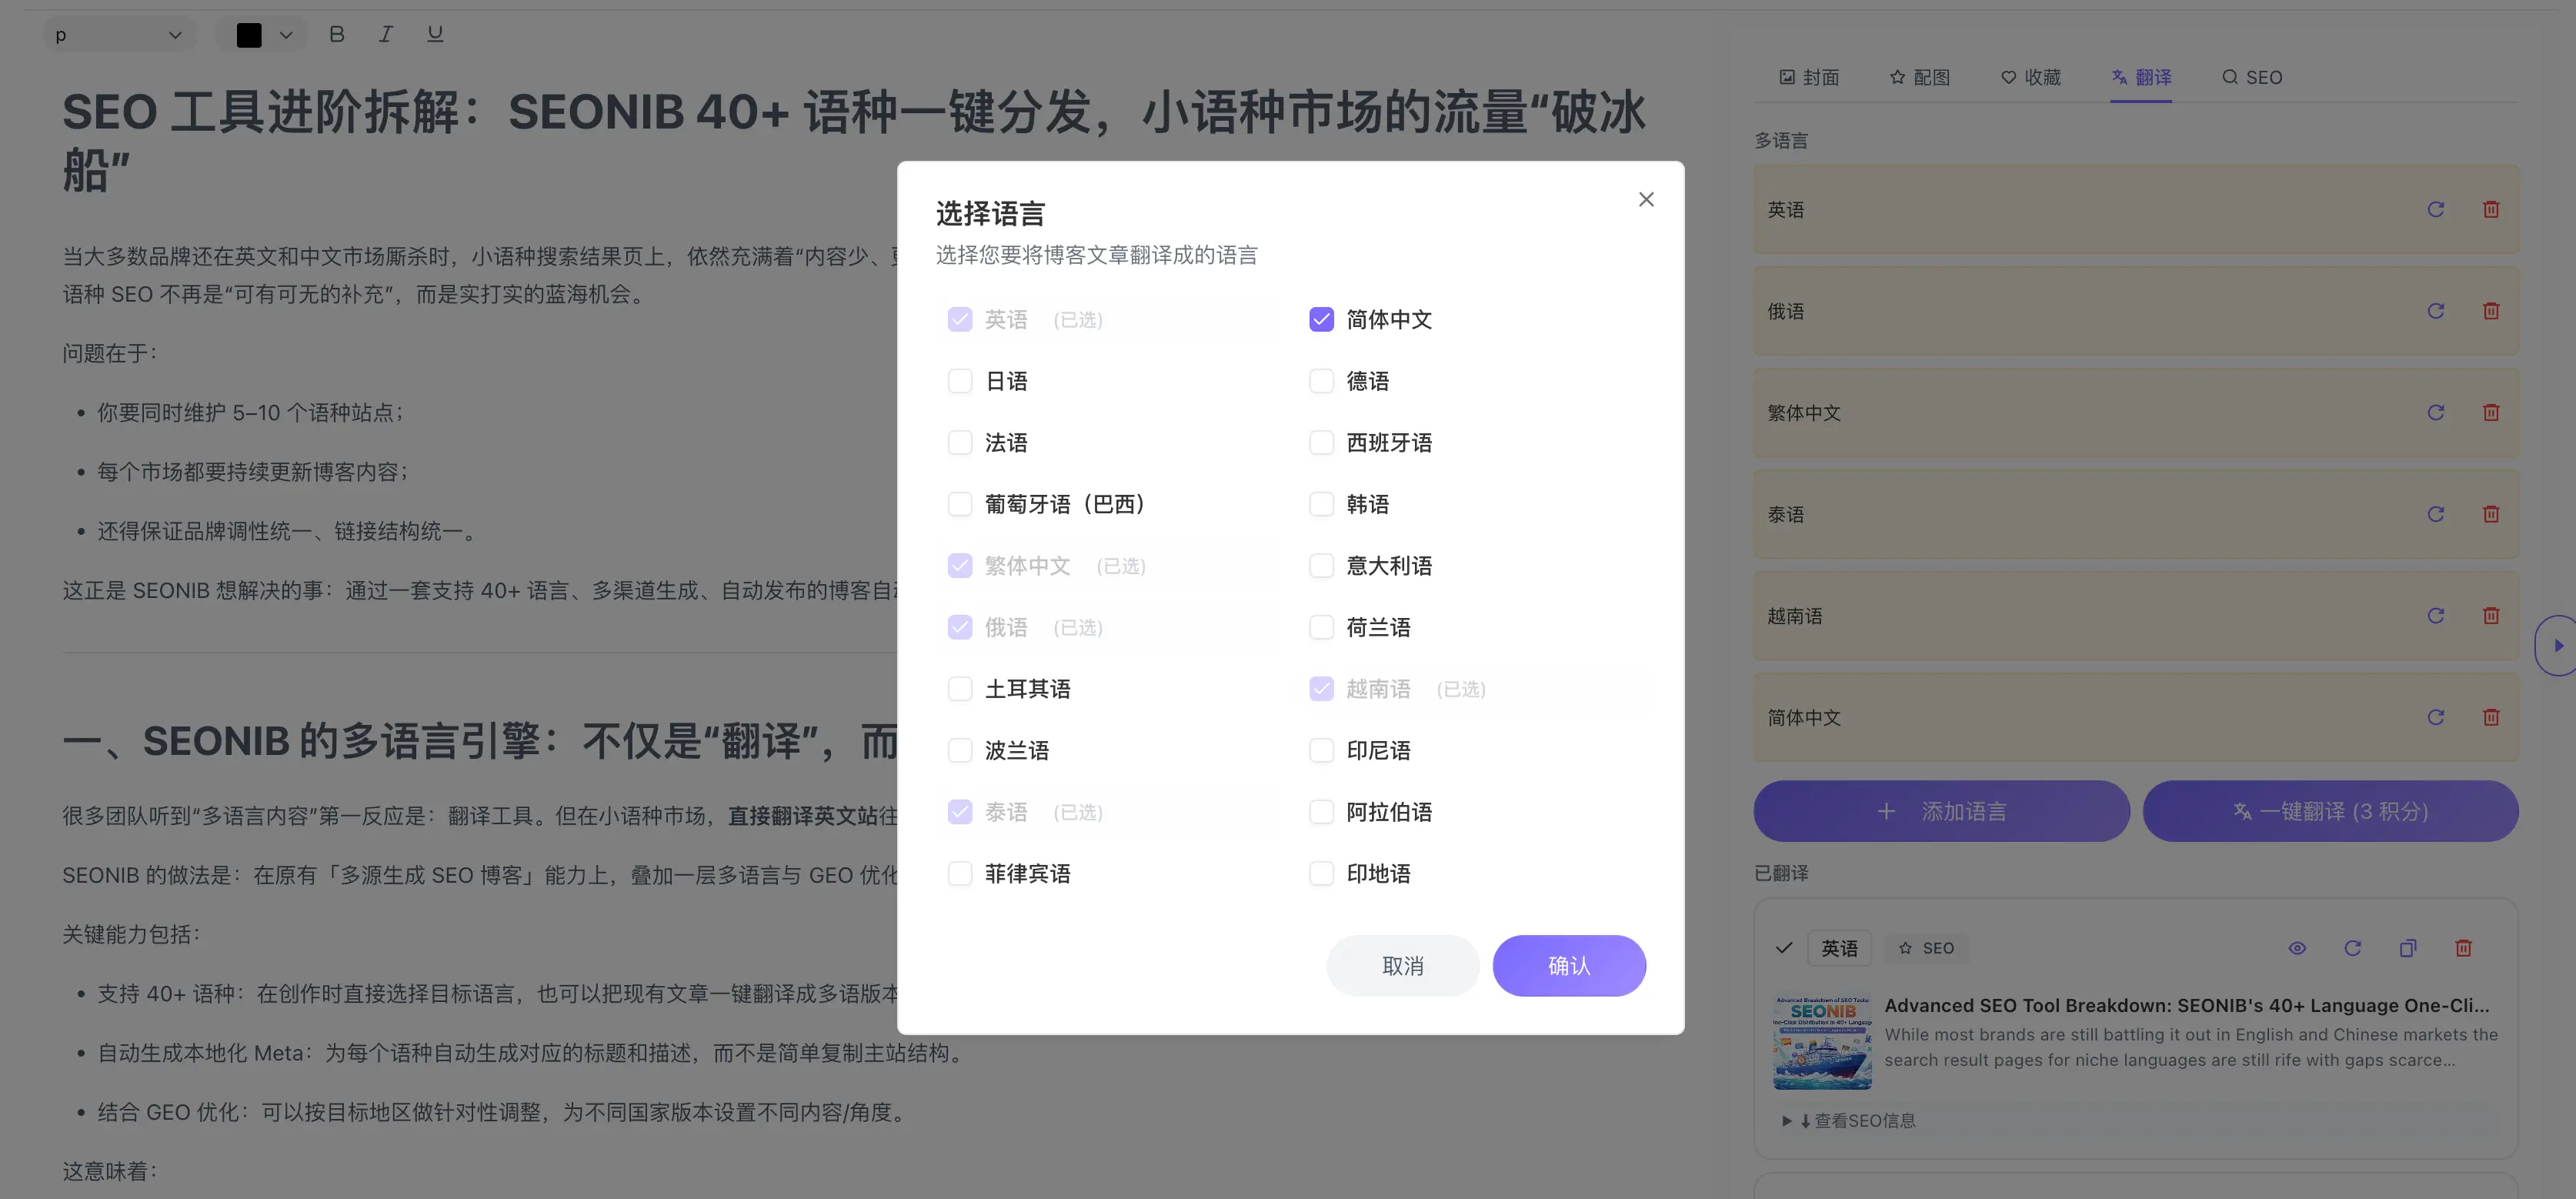
Task: Toggle underline formatting in the toolbar
Action: [435, 34]
